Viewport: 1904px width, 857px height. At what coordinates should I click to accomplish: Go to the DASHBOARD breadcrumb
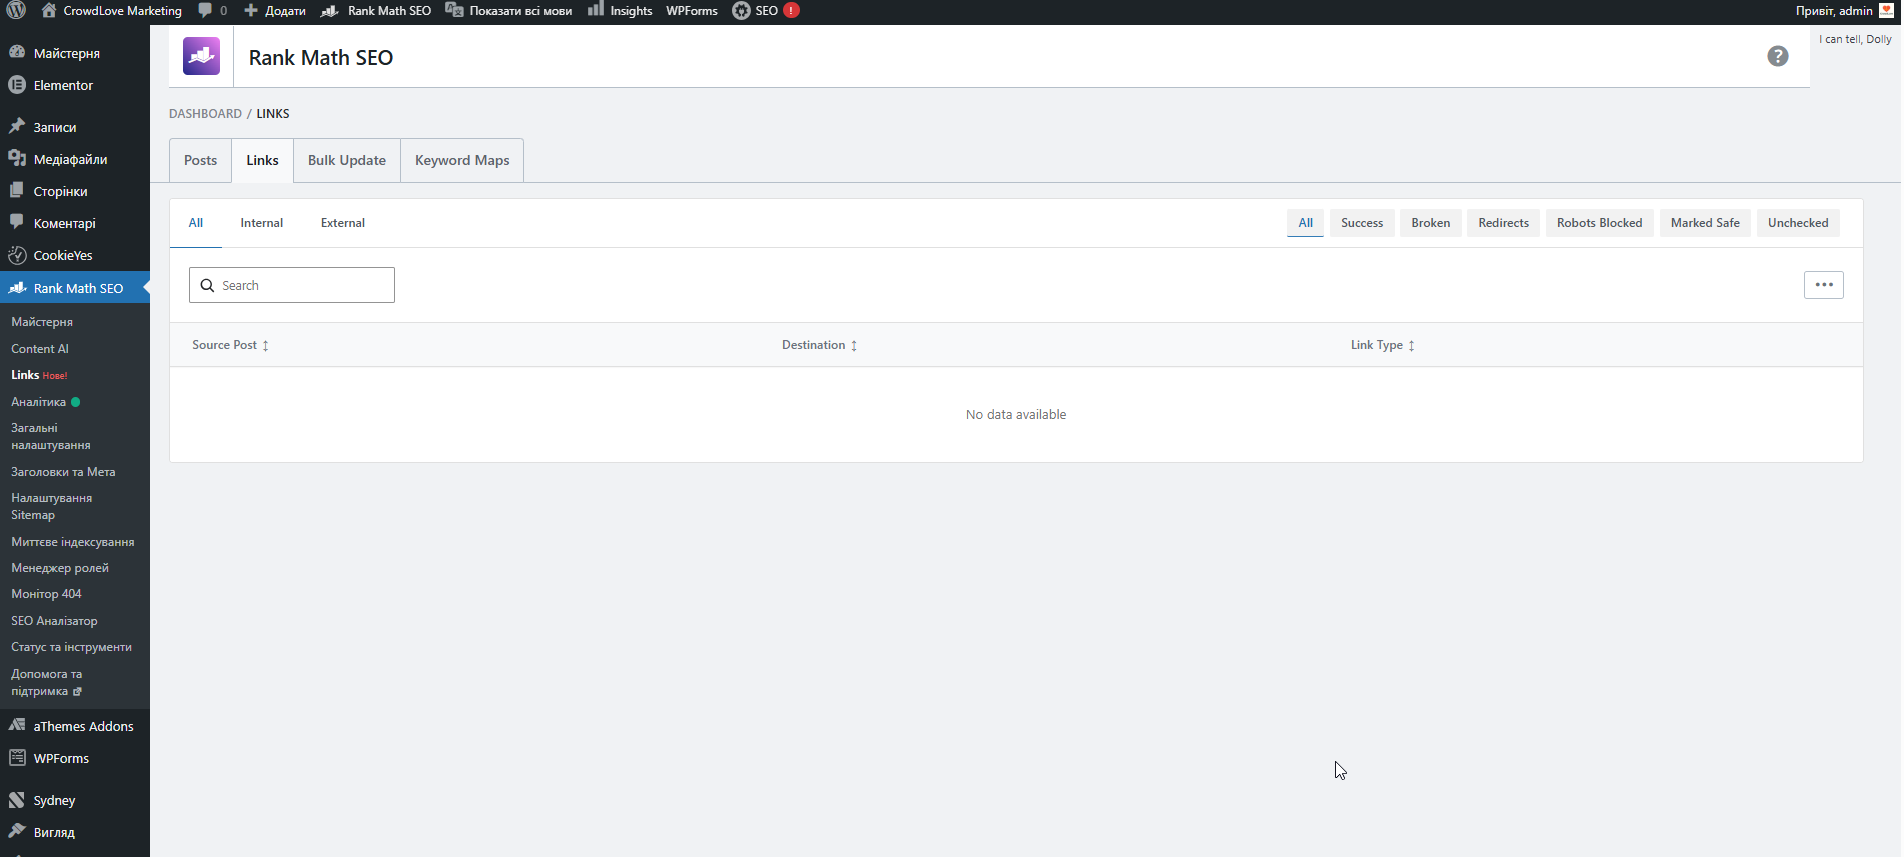pos(205,114)
